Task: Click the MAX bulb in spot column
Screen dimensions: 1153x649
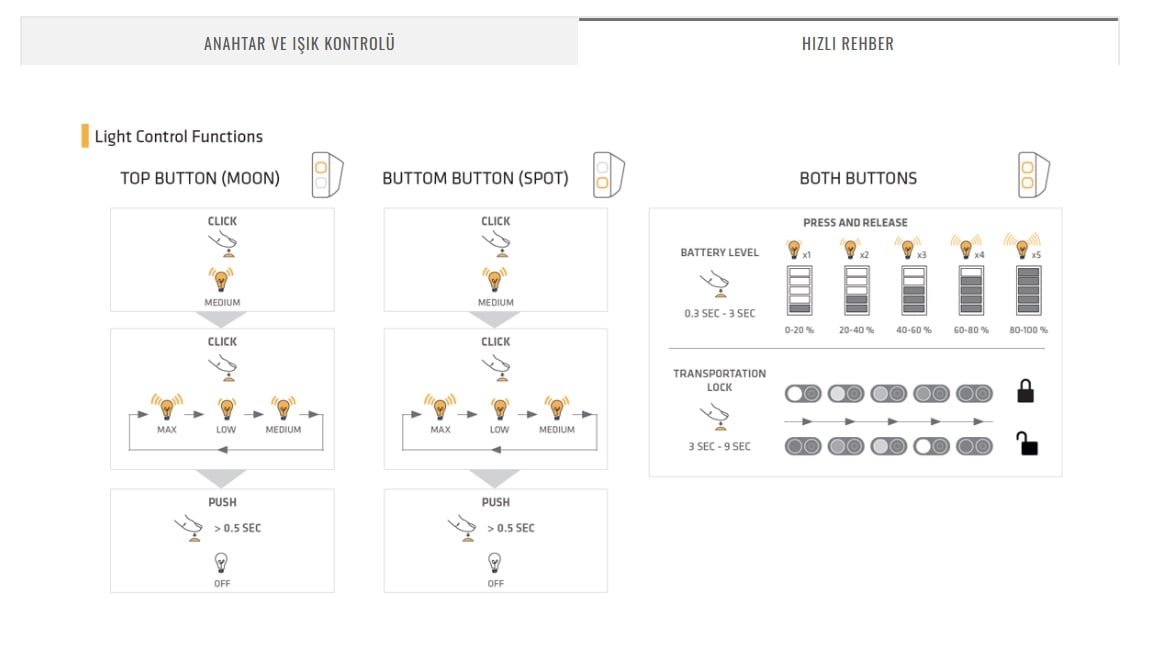Action: click(440, 406)
